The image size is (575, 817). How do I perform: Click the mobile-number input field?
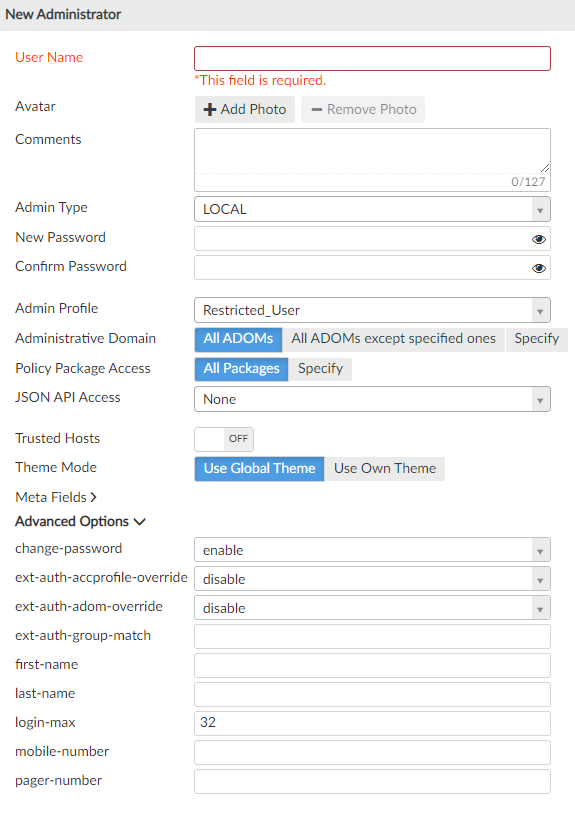372,752
